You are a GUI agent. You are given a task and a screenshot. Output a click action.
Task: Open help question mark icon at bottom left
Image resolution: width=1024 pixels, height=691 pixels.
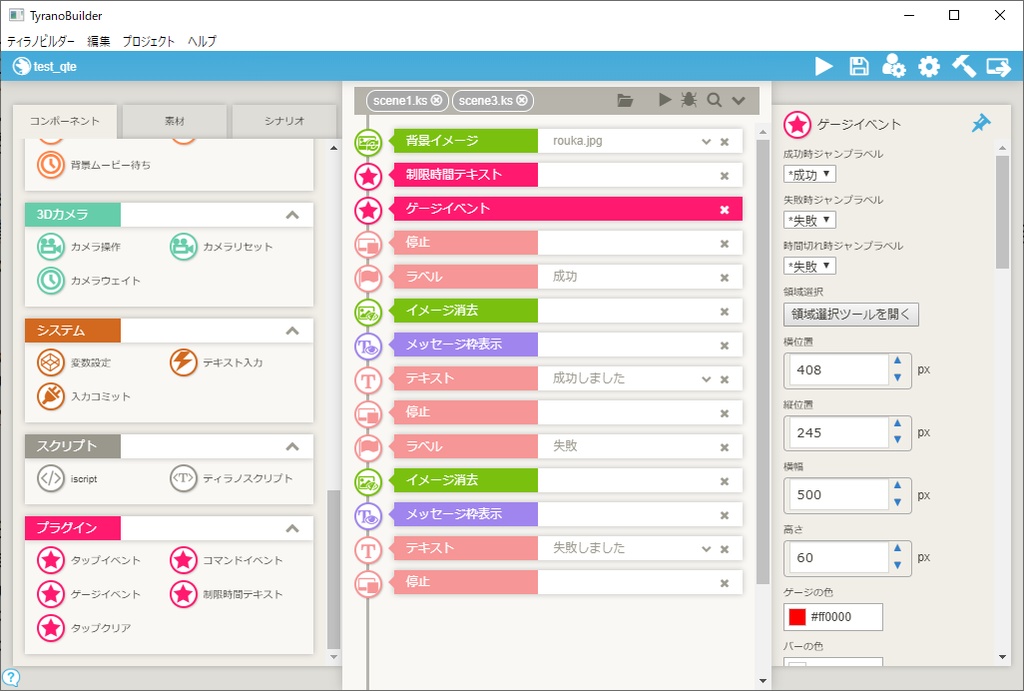point(10,678)
